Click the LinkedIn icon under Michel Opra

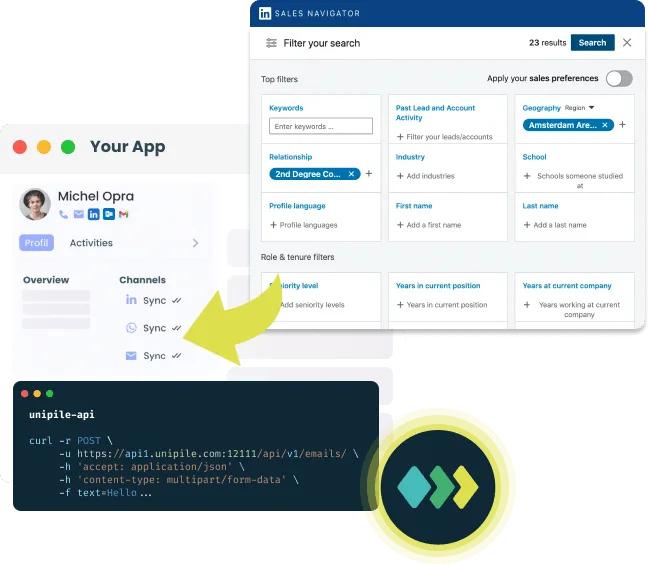pos(94,214)
